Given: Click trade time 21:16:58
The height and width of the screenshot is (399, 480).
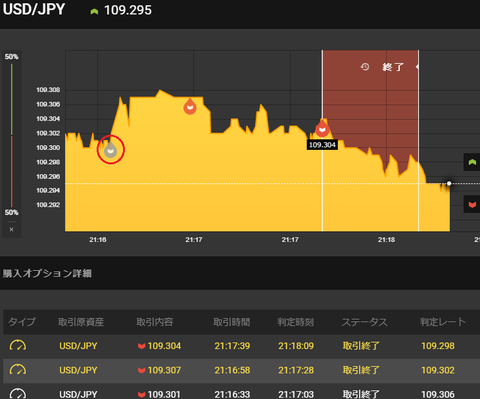Looking at the screenshot, I should point(232,370).
